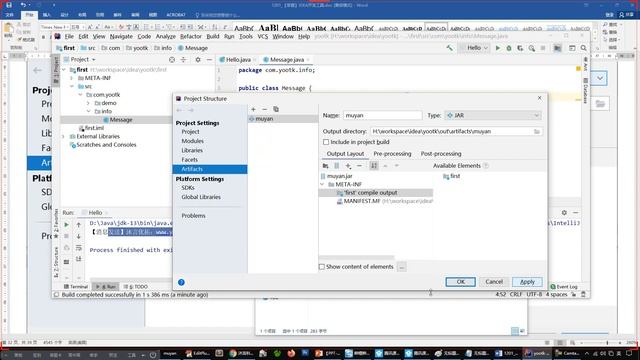The image size is (640, 360).
Task: Remove the selected element from the output layout
Action: point(359,166)
